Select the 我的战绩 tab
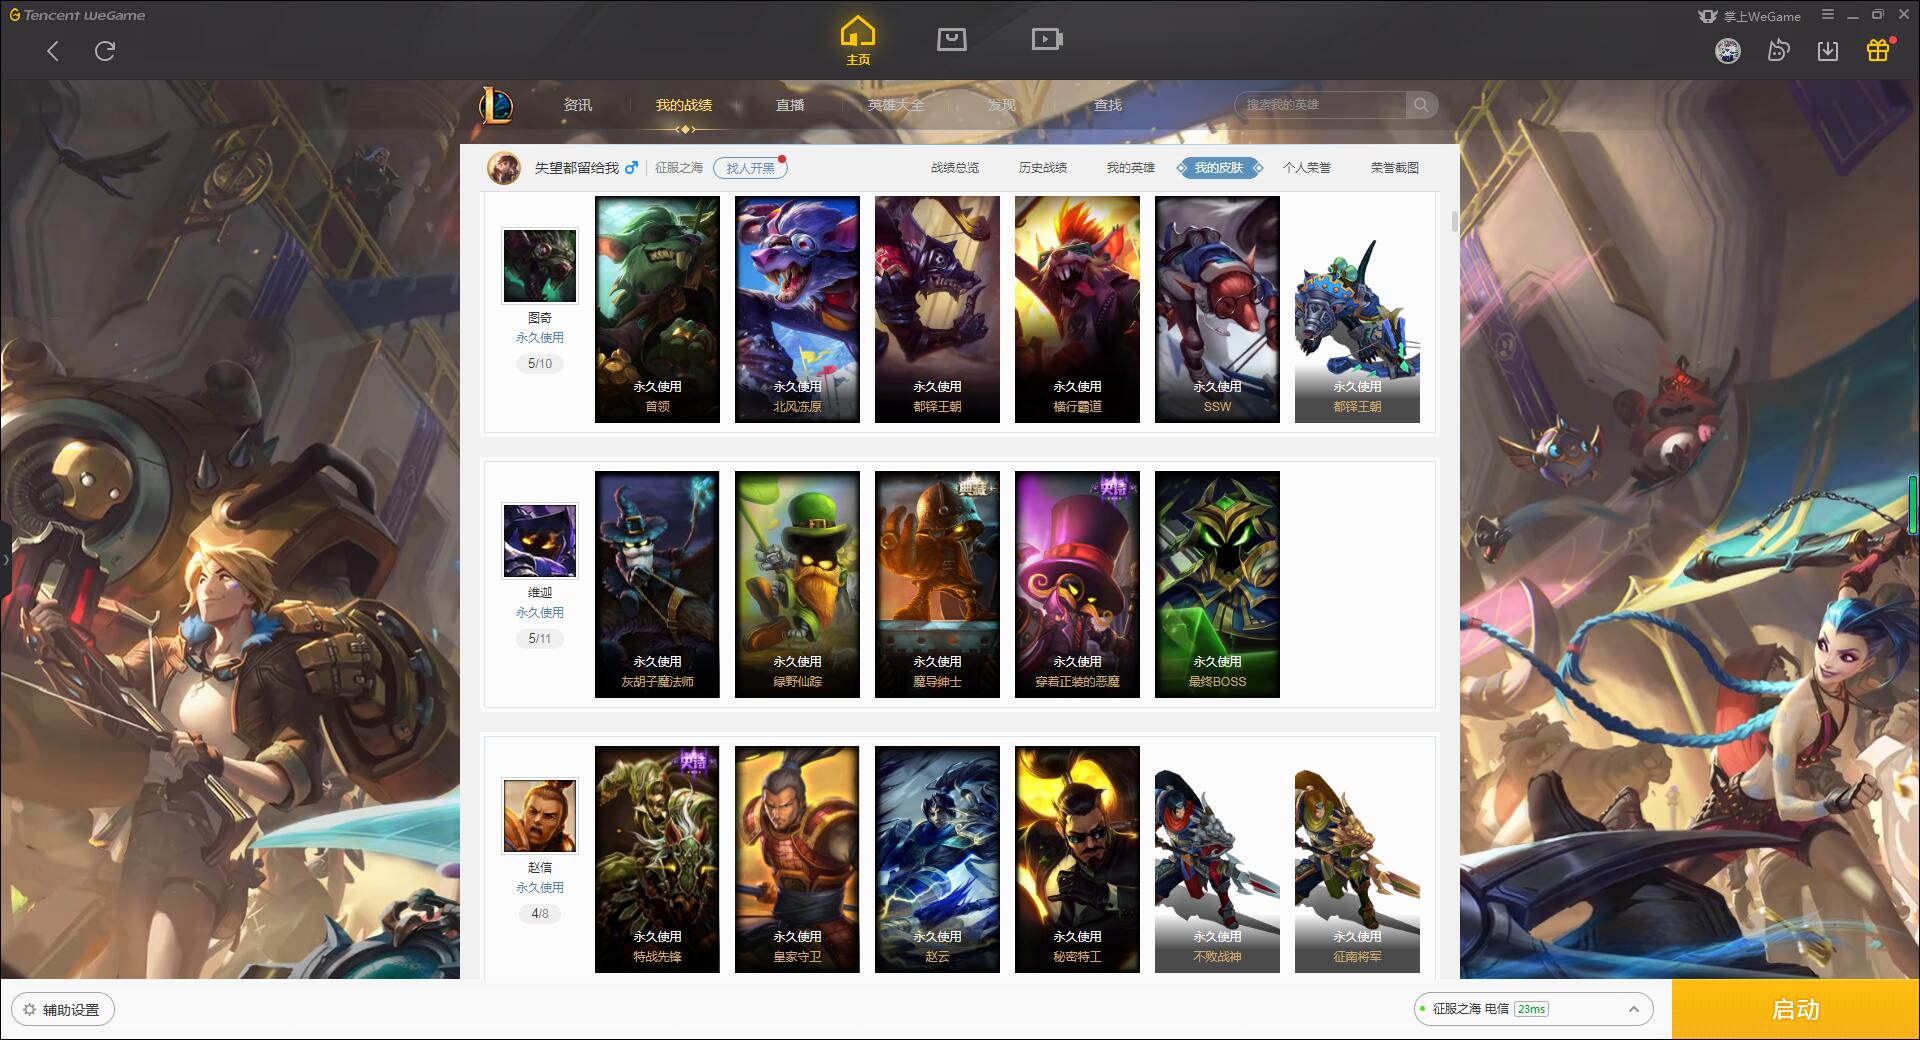Screen dimensions: 1920x1040 tap(684, 105)
